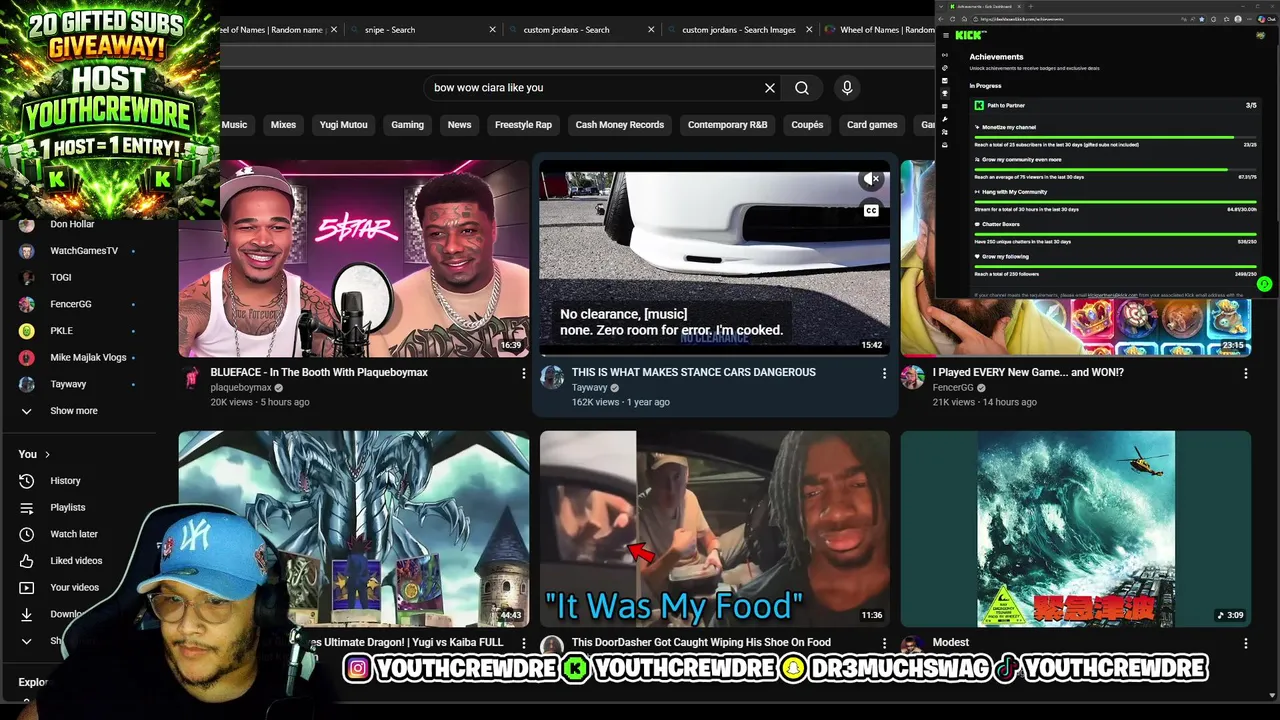
Task: Open more options menu in Kick browser toolbar
Action: coord(1249,19)
